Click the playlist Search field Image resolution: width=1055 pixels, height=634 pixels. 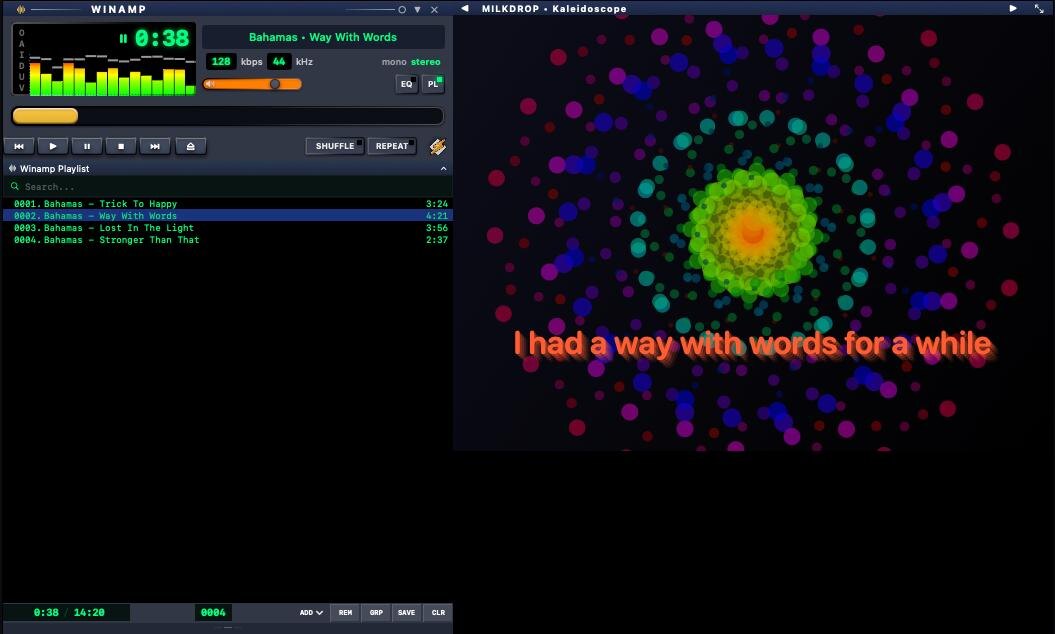point(227,186)
